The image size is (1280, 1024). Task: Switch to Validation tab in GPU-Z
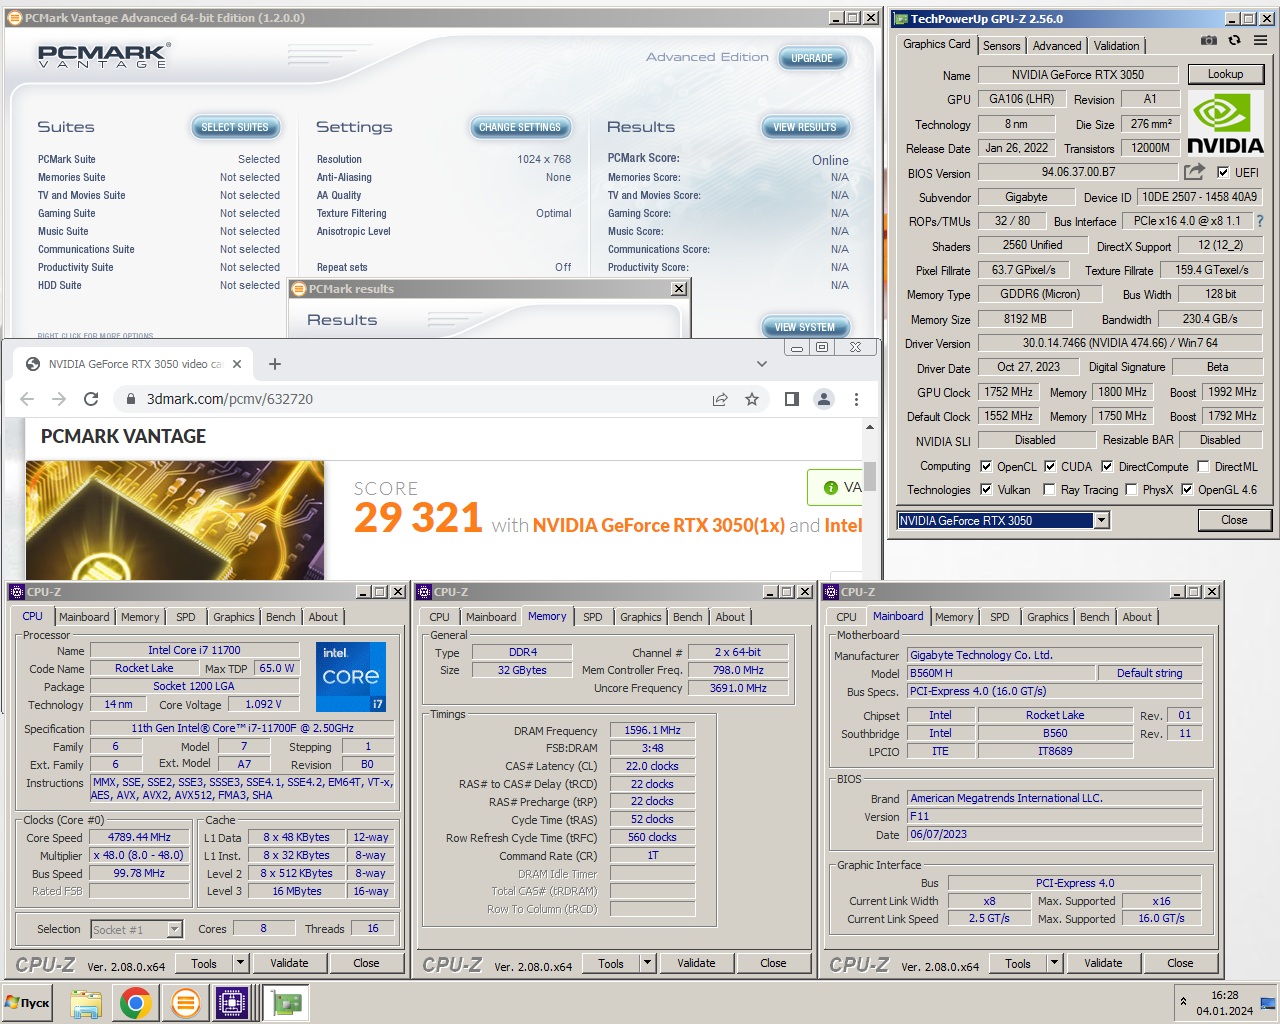pos(1116,46)
